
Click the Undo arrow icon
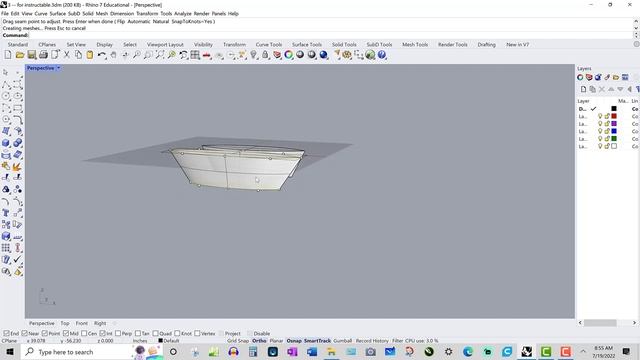click(x=101, y=55)
